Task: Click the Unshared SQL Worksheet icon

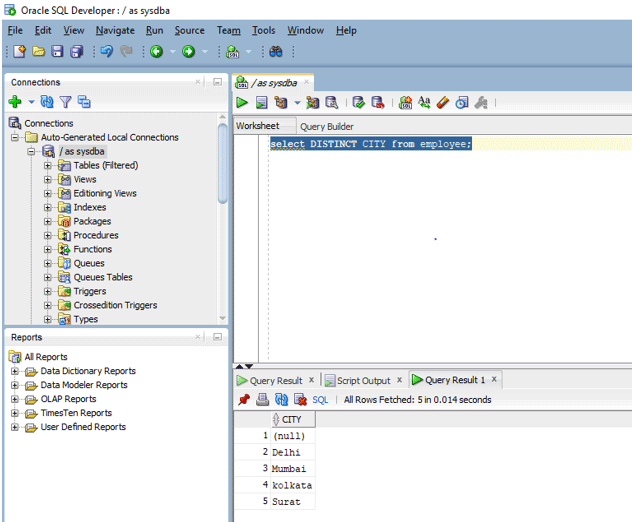Action: coord(405,103)
